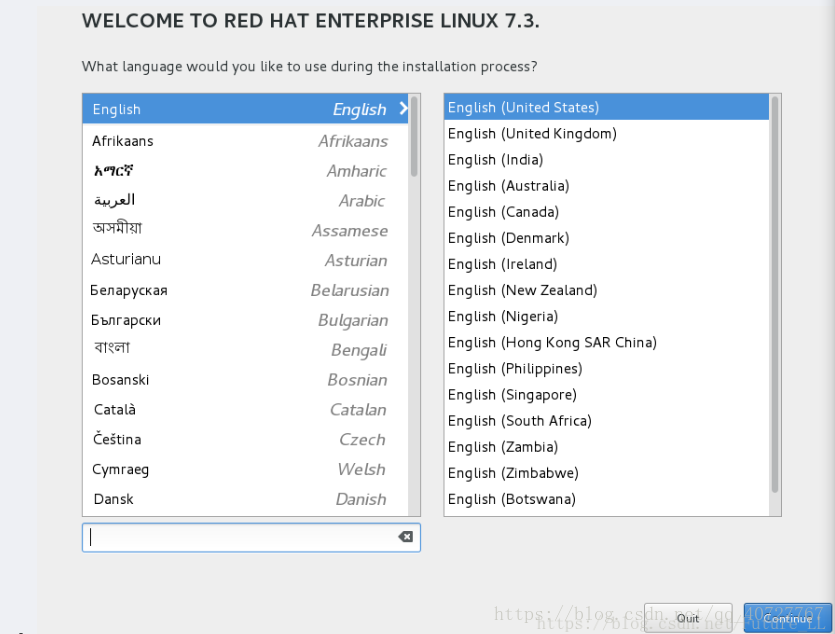
Task: Choose English (Hong Kong SAR China) locale
Action: [x=607, y=342]
